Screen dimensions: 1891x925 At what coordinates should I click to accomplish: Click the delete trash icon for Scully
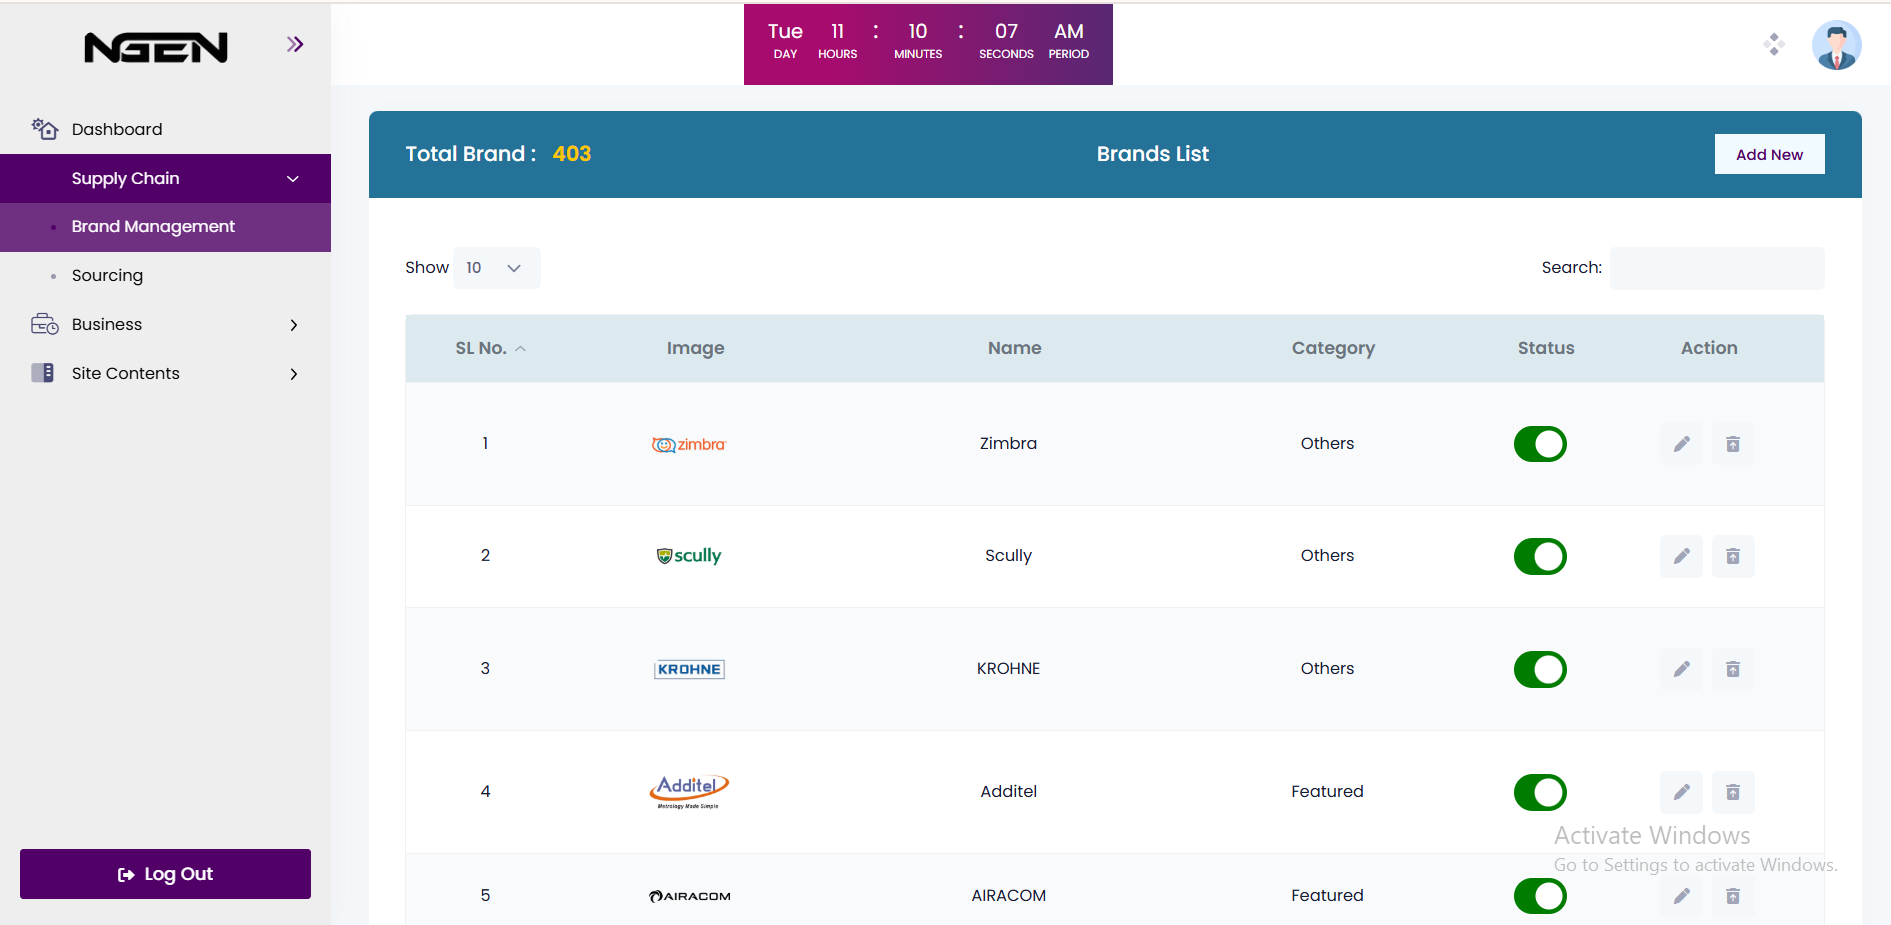(x=1733, y=556)
